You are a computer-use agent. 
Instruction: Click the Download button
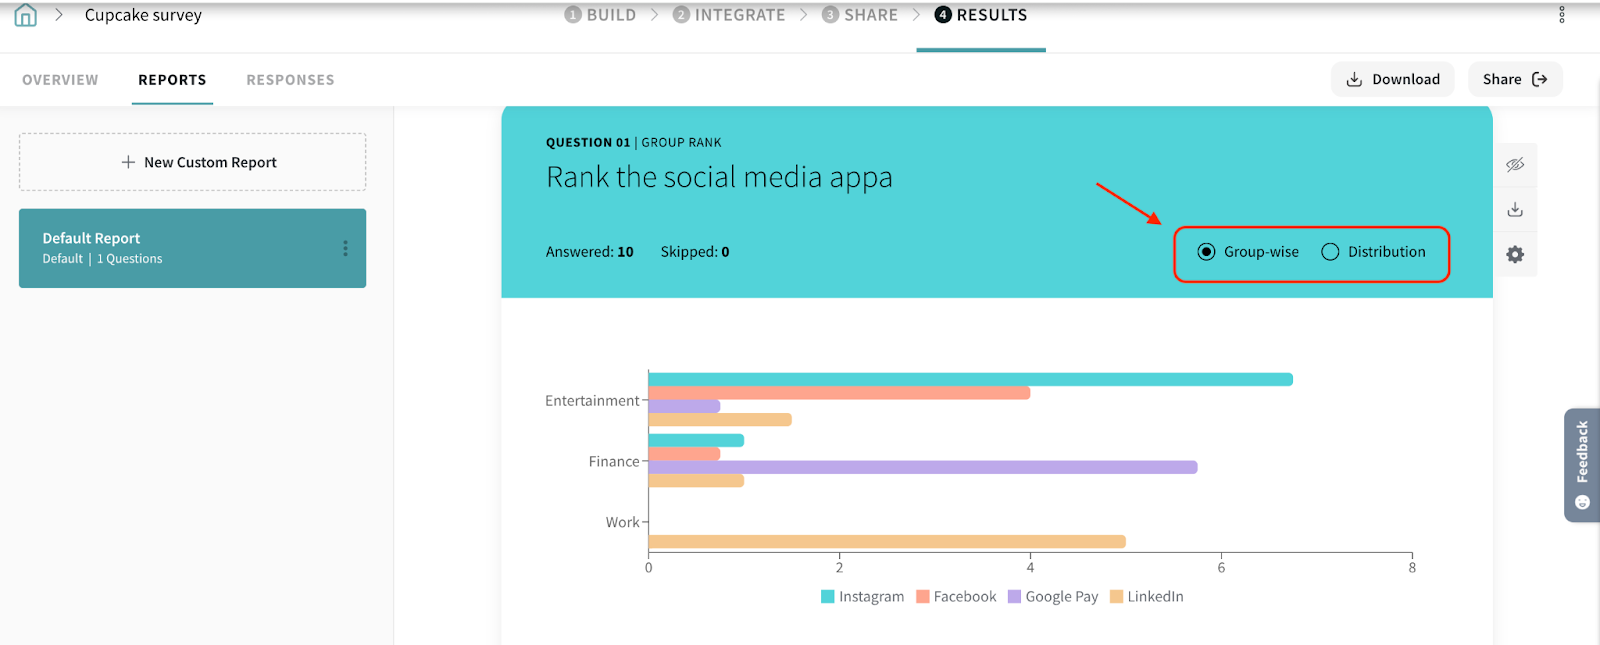click(1393, 80)
